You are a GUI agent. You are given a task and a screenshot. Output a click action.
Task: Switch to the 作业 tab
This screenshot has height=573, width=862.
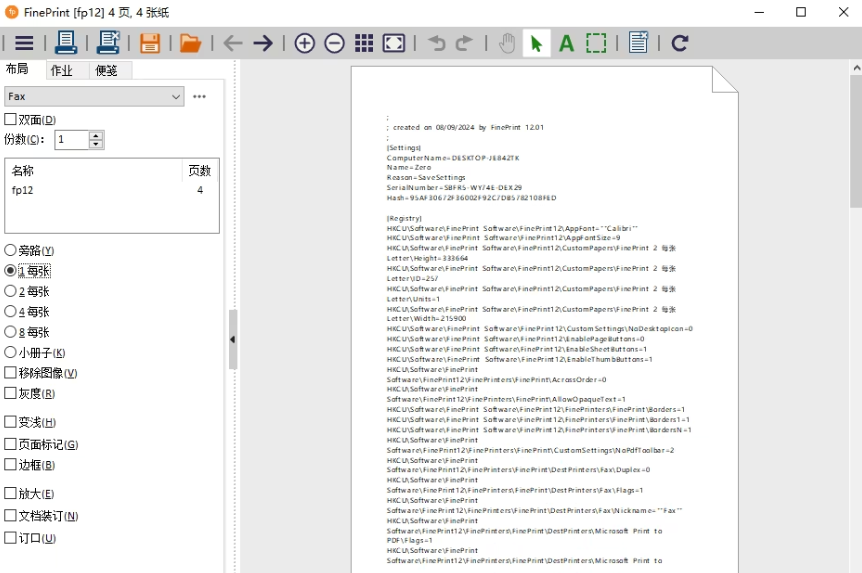click(61, 70)
